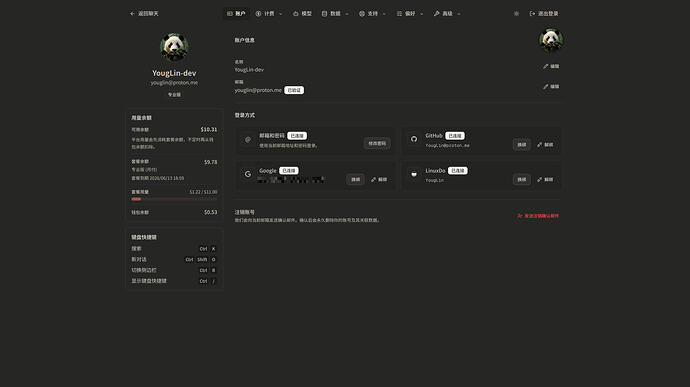Click the $10.31 available balance value

coord(209,129)
